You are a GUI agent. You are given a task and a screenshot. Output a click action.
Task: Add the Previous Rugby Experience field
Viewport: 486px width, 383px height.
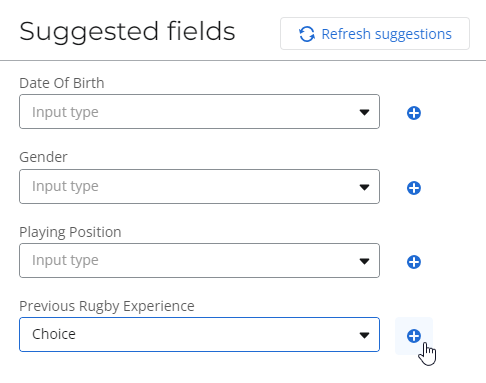click(414, 336)
